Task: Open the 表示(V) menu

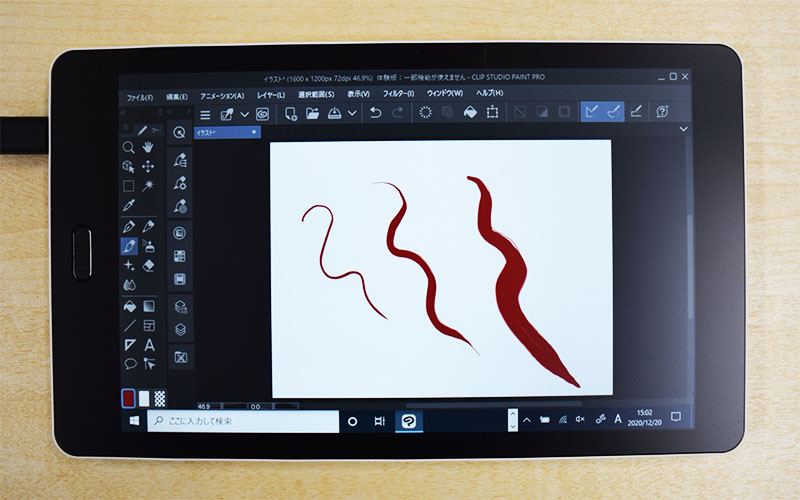Action: 358,94
